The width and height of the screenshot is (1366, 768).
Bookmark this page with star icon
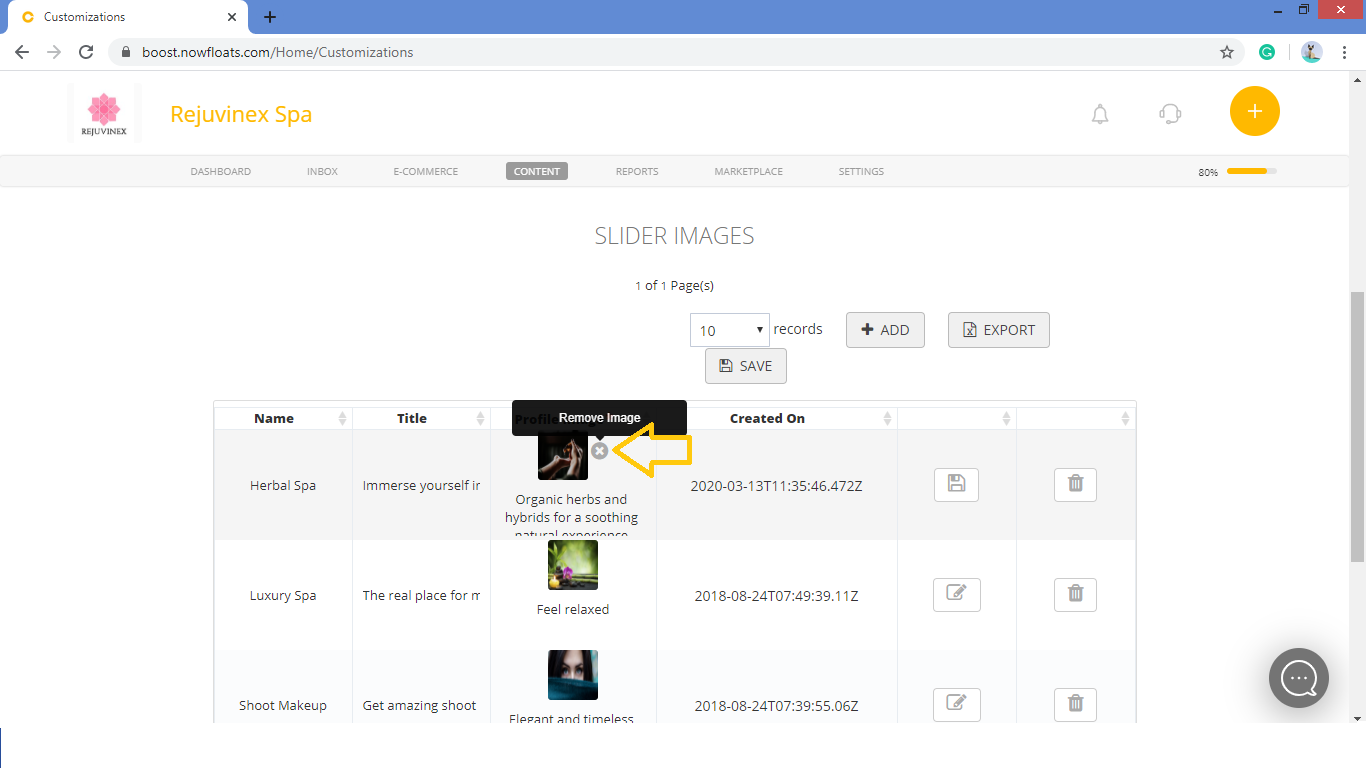click(1227, 52)
